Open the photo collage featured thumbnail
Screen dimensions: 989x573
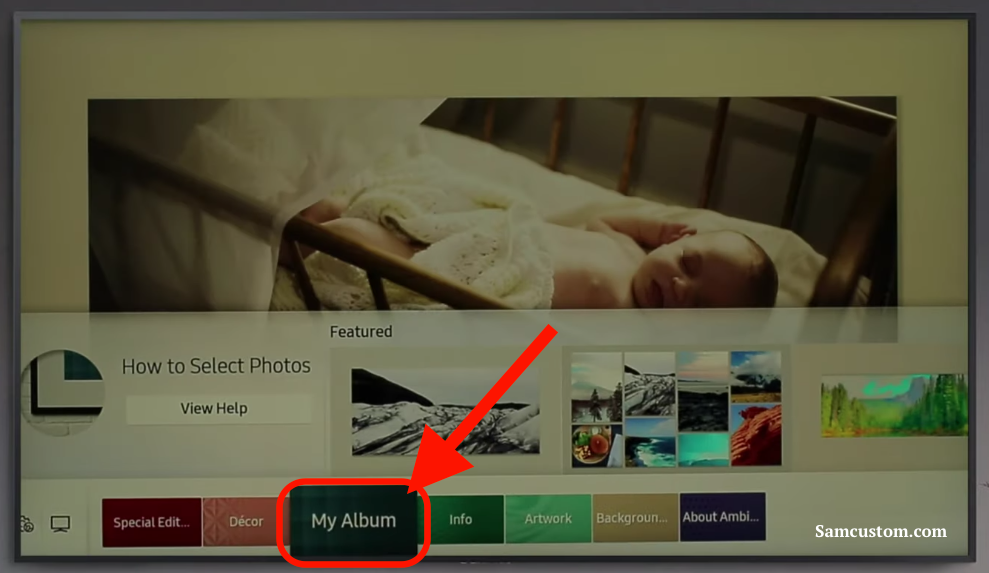pyautogui.click(x=676, y=409)
